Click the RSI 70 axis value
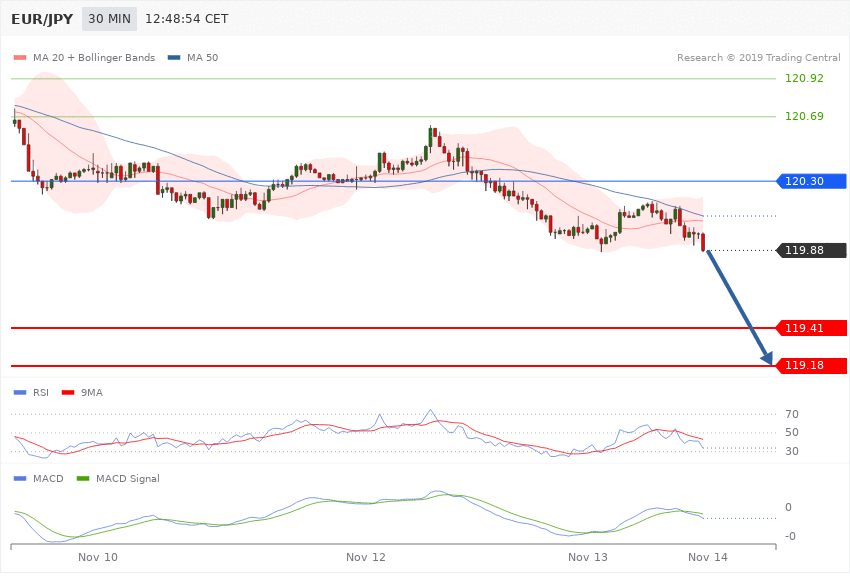This screenshot has width=850, height=576. point(791,414)
